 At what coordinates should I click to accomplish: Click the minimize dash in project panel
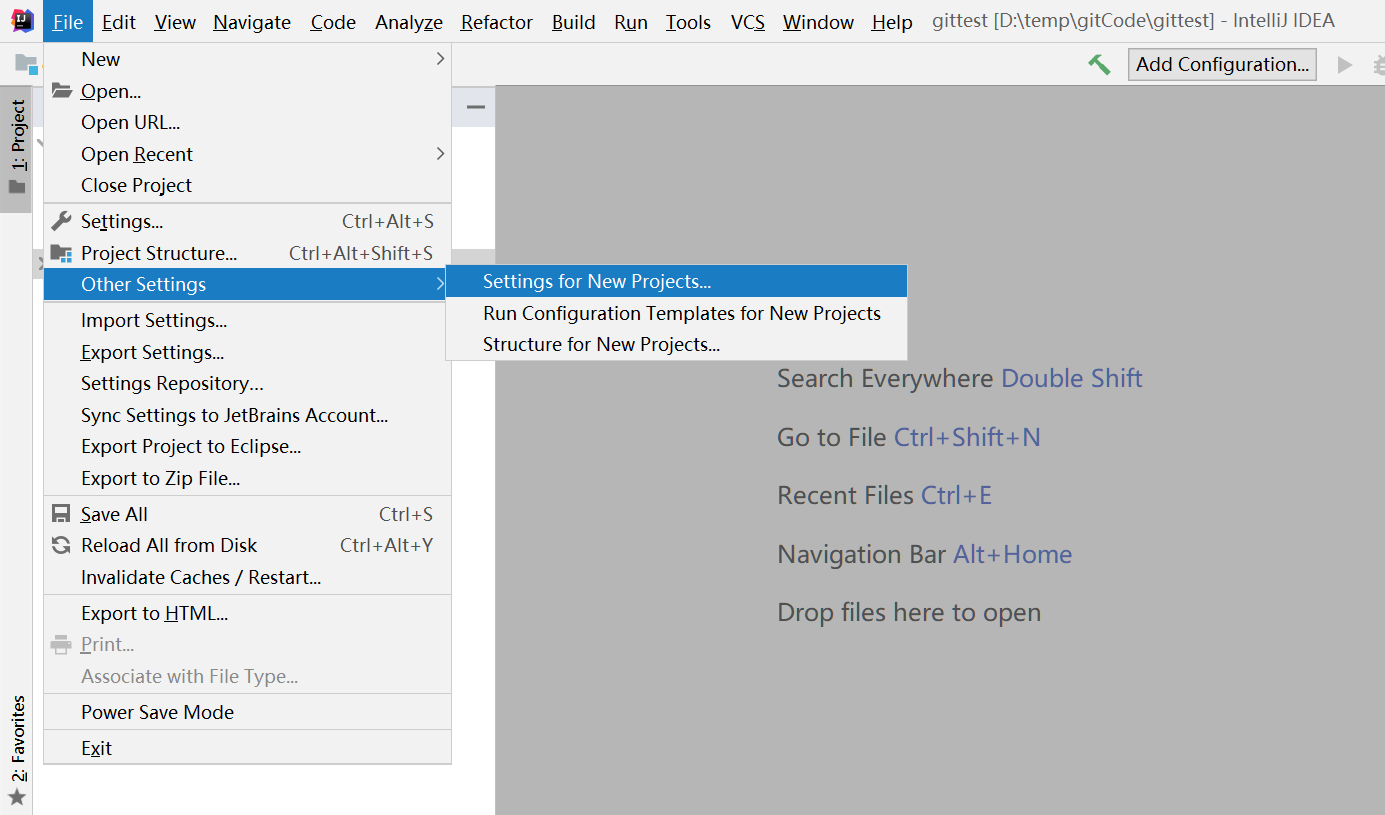pyautogui.click(x=476, y=107)
